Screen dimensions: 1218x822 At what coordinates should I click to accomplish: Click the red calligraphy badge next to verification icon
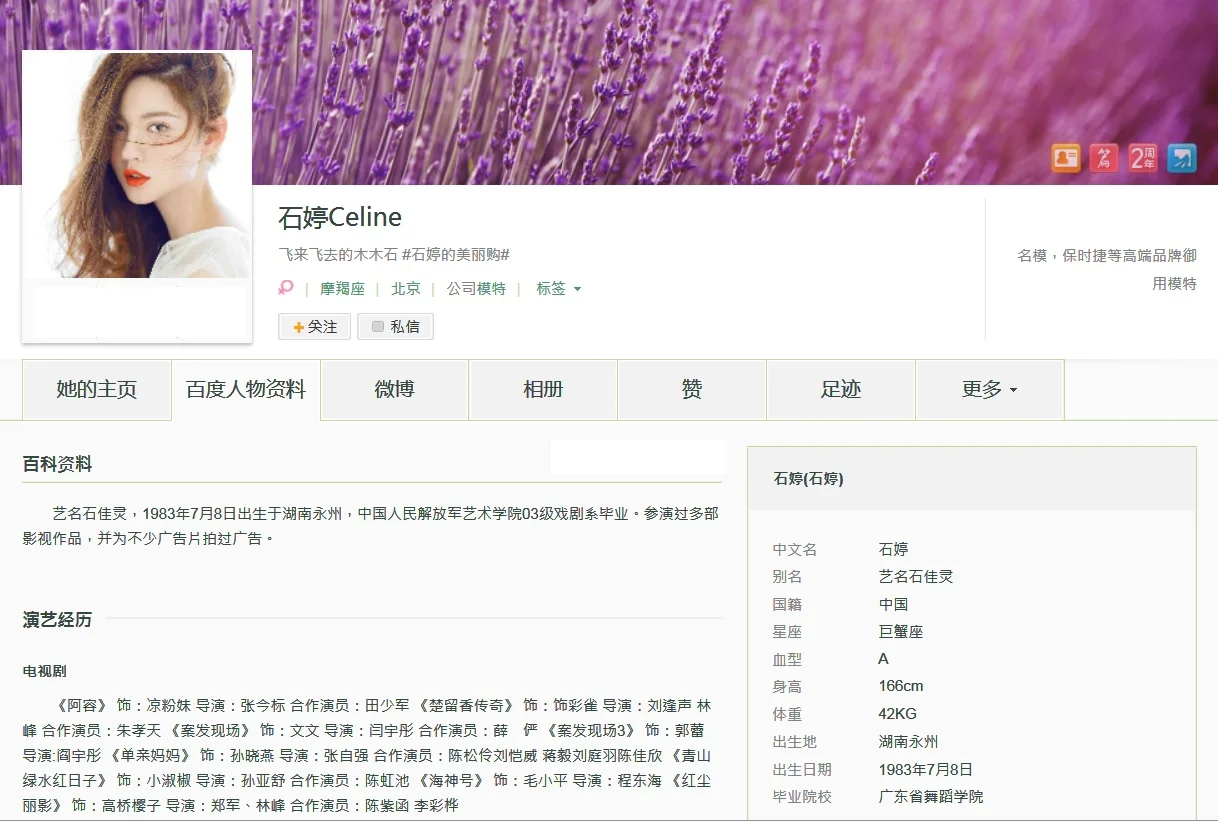pyautogui.click(x=1104, y=158)
